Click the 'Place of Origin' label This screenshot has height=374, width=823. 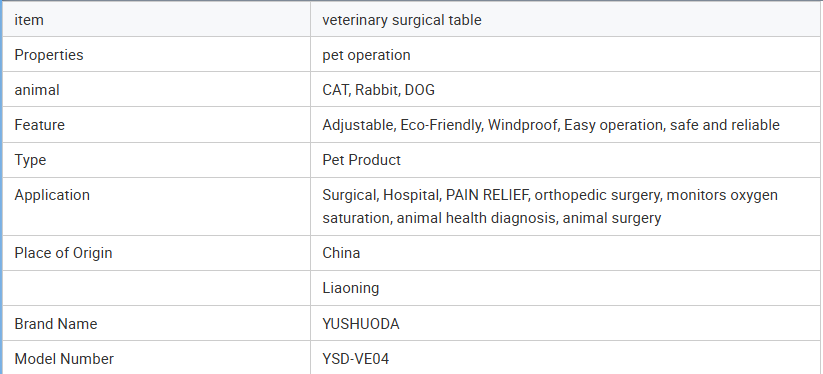[x=63, y=252]
